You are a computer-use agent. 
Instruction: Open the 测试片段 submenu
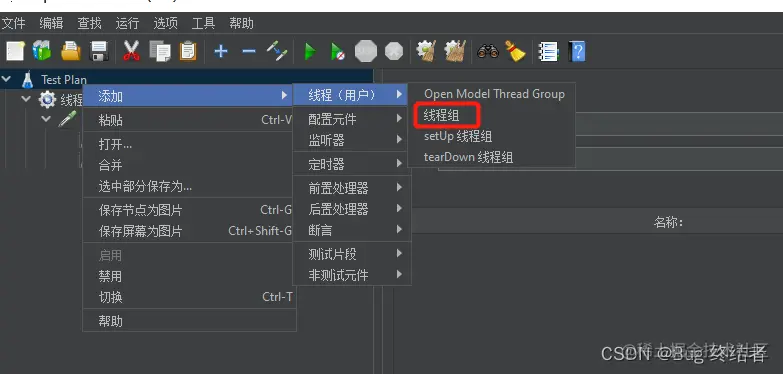pos(352,254)
